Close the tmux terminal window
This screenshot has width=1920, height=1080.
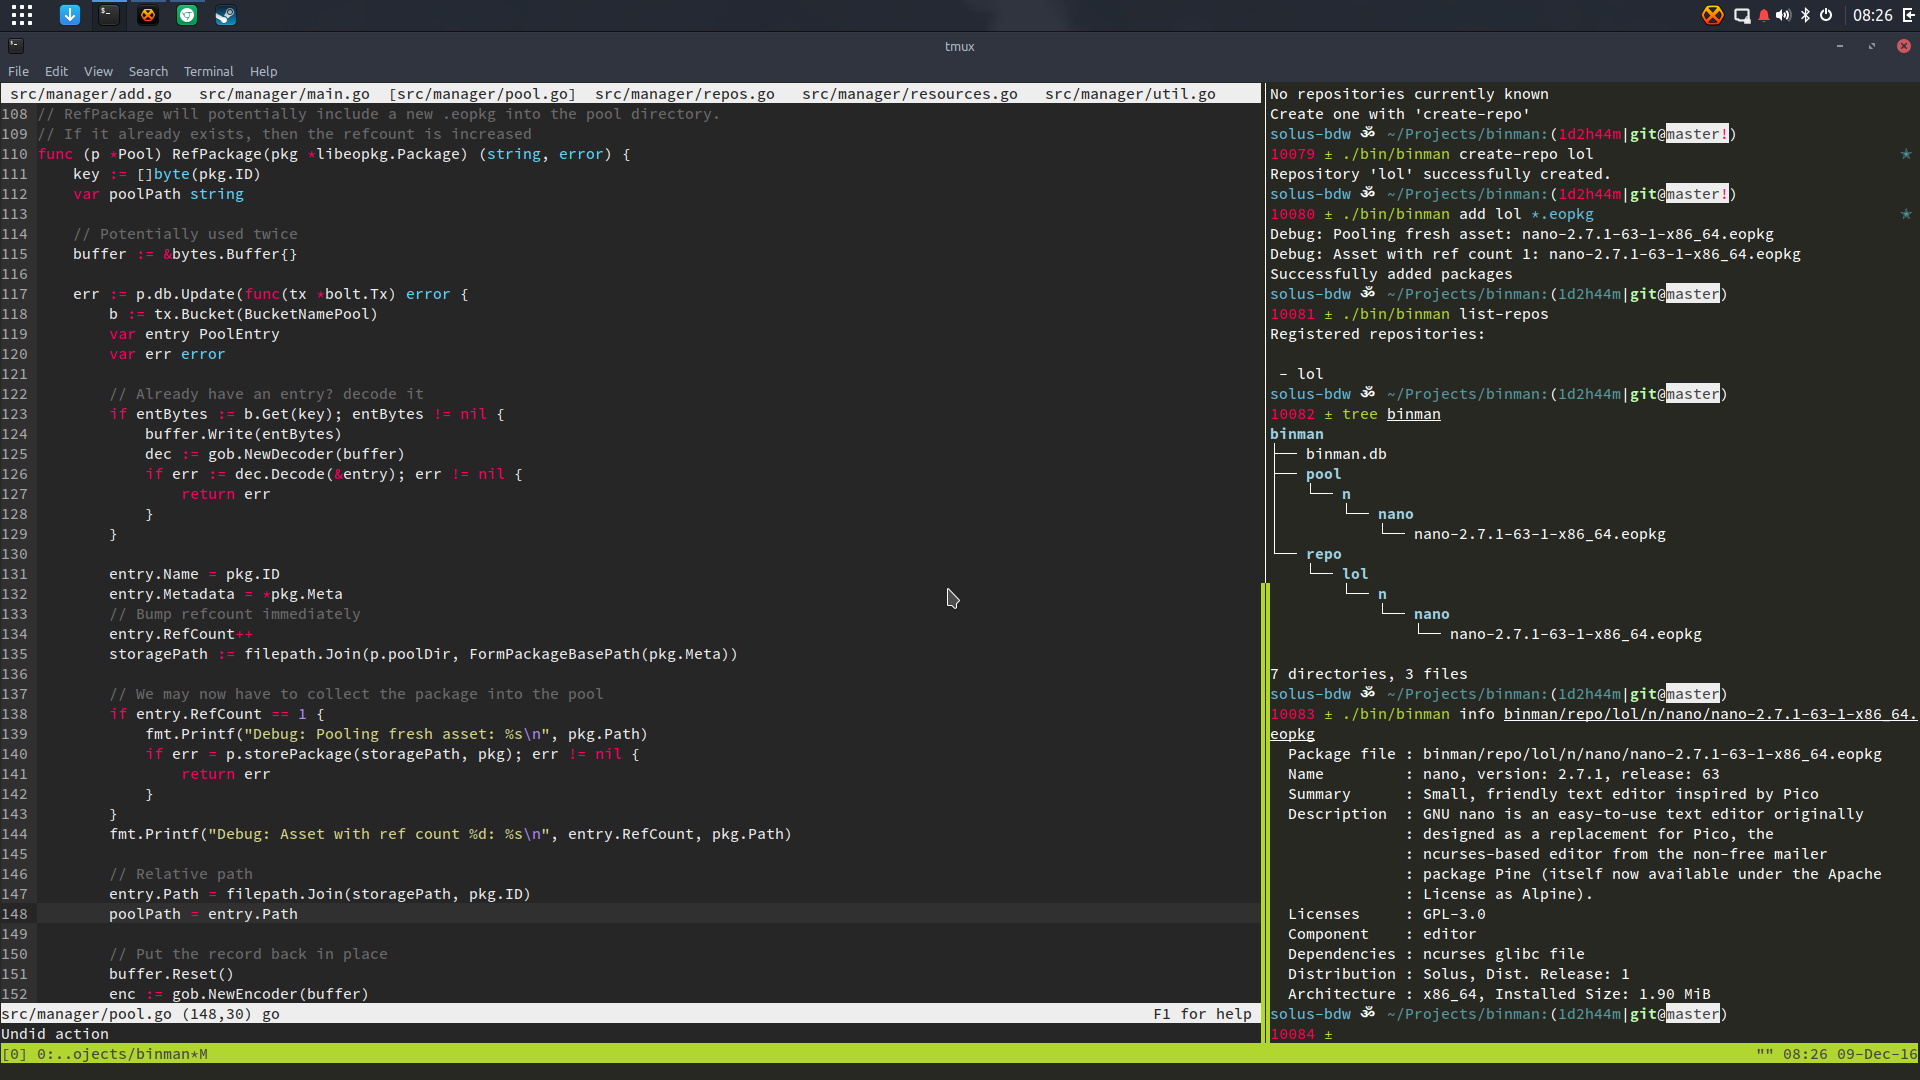click(x=1904, y=46)
